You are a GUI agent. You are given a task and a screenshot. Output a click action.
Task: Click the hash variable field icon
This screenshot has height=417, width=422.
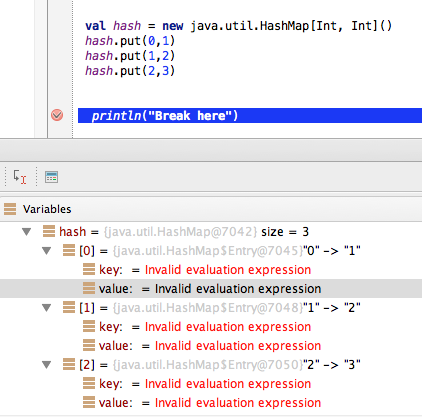click(49, 231)
